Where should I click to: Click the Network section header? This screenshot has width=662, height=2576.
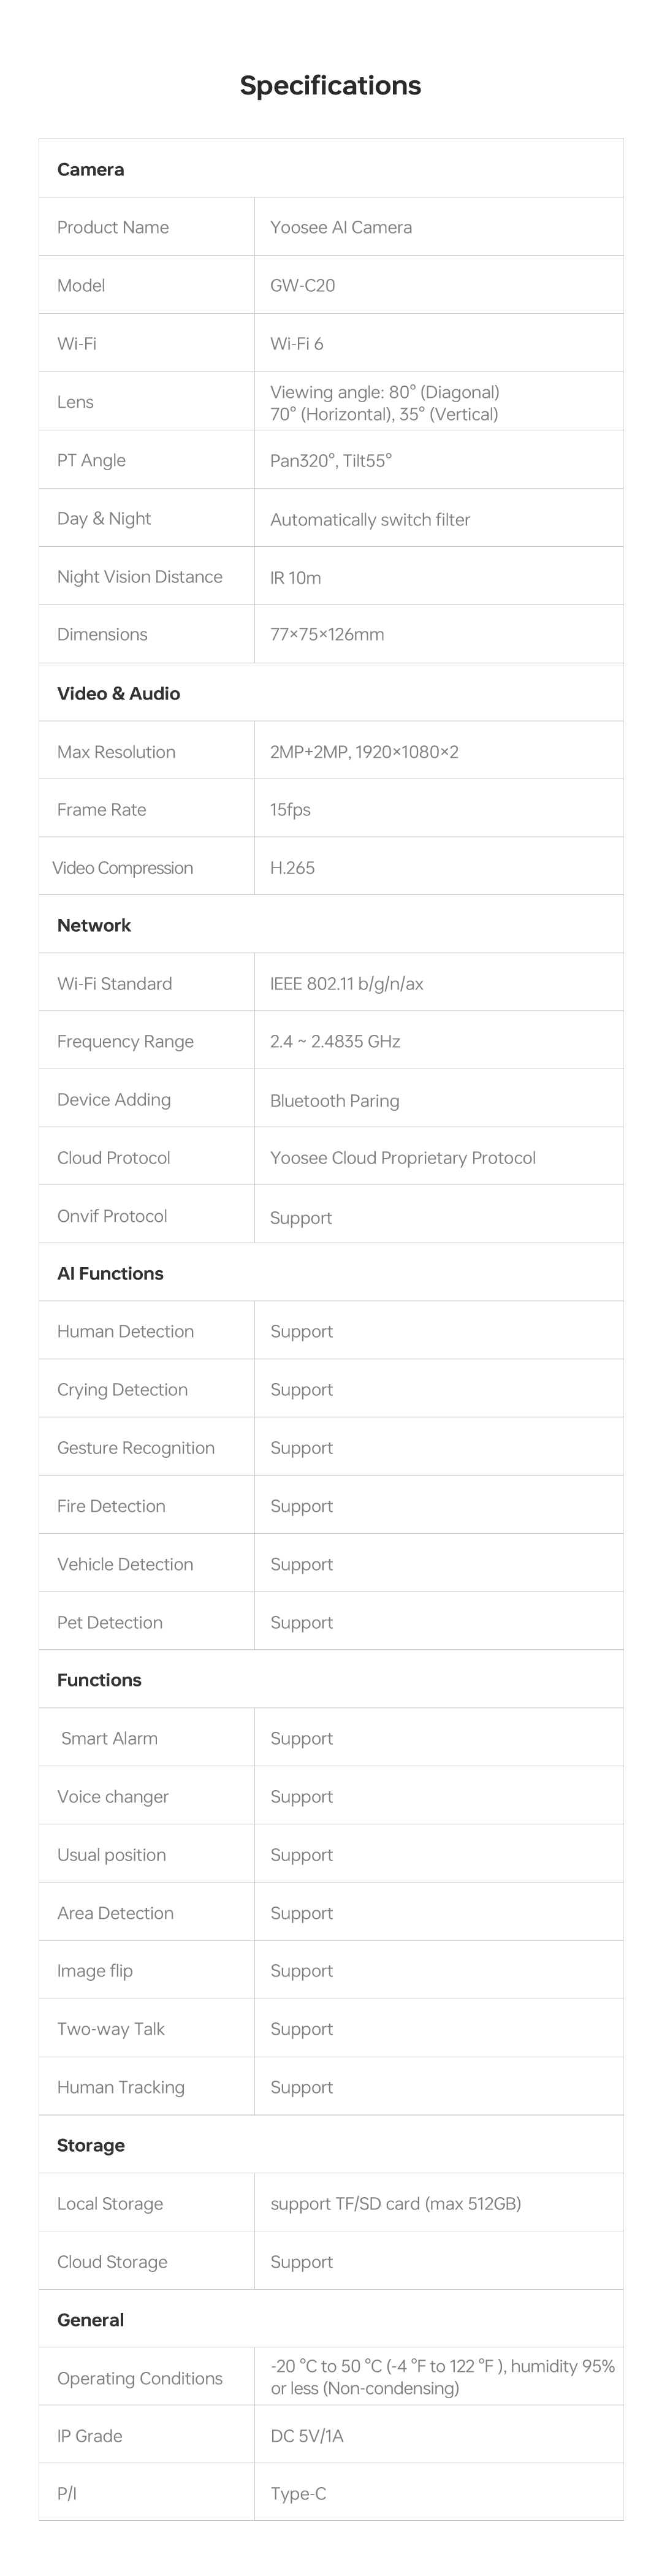[x=94, y=925]
